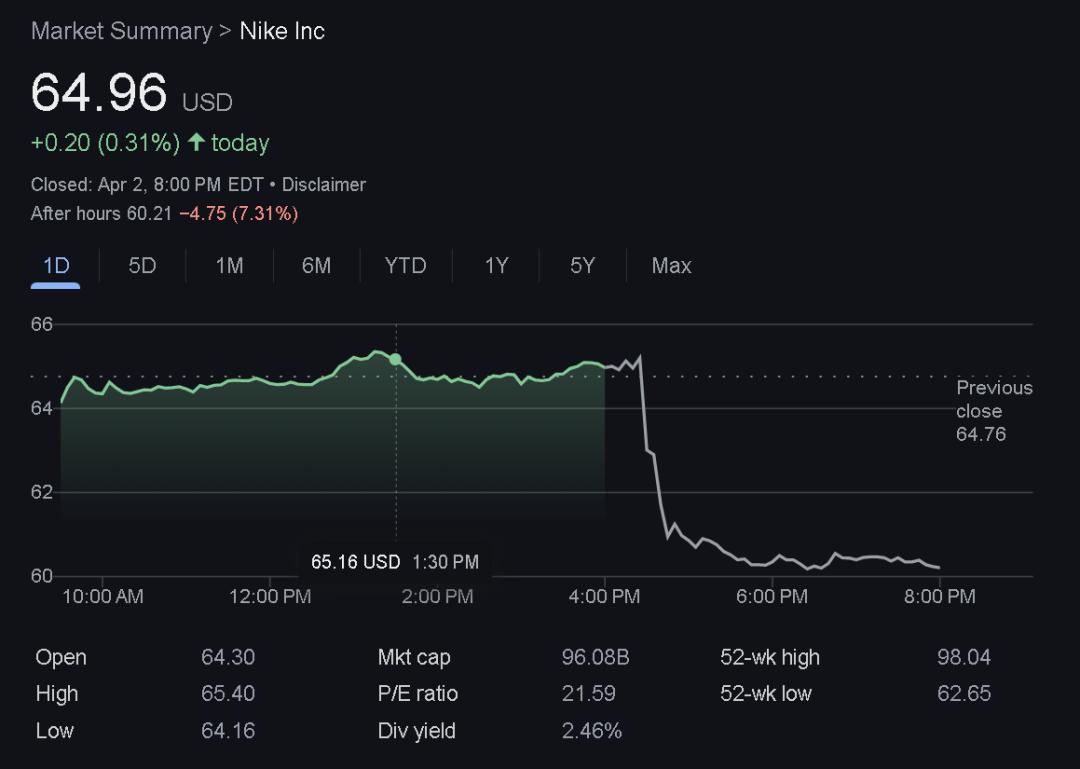This screenshot has height=769, width=1080.
Task: Click the Nike Inc breadcrumb title
Action: (x=282, y=31)
